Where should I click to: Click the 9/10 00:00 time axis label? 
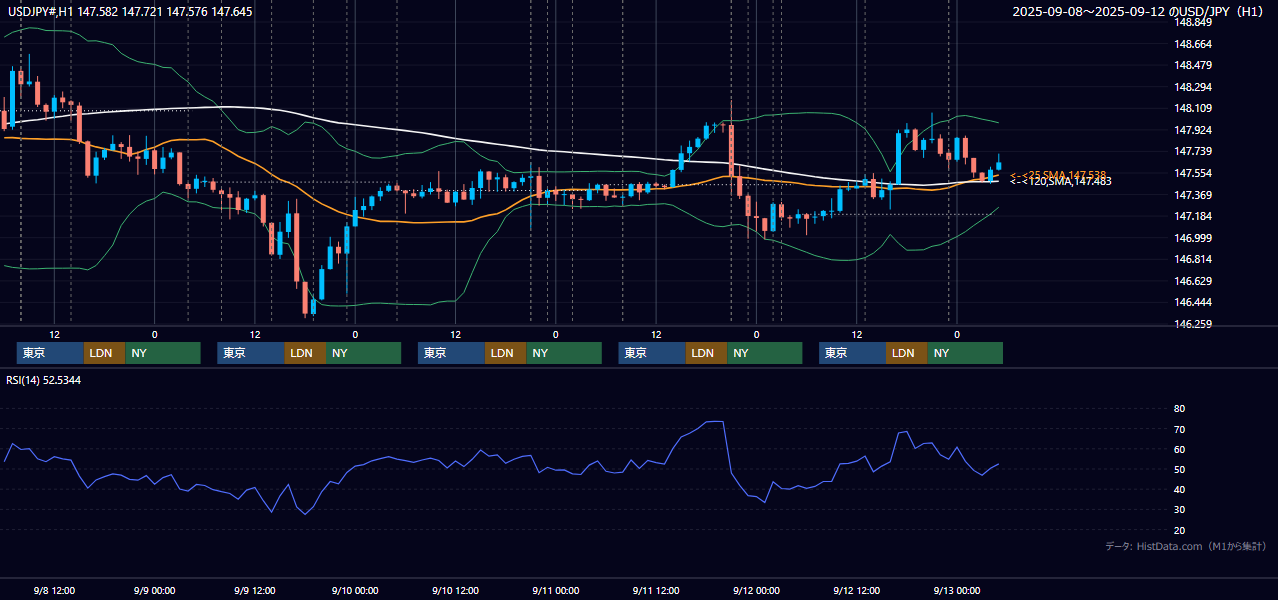point(354,590)
